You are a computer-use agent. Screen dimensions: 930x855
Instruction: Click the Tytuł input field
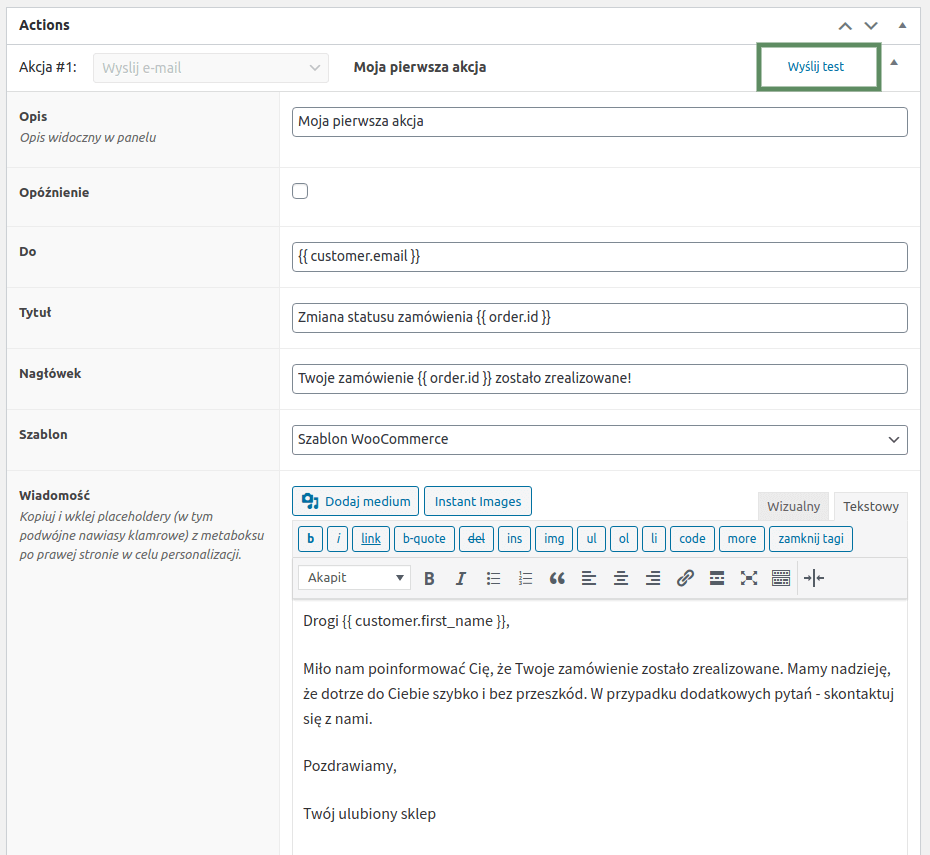point(600,318)
